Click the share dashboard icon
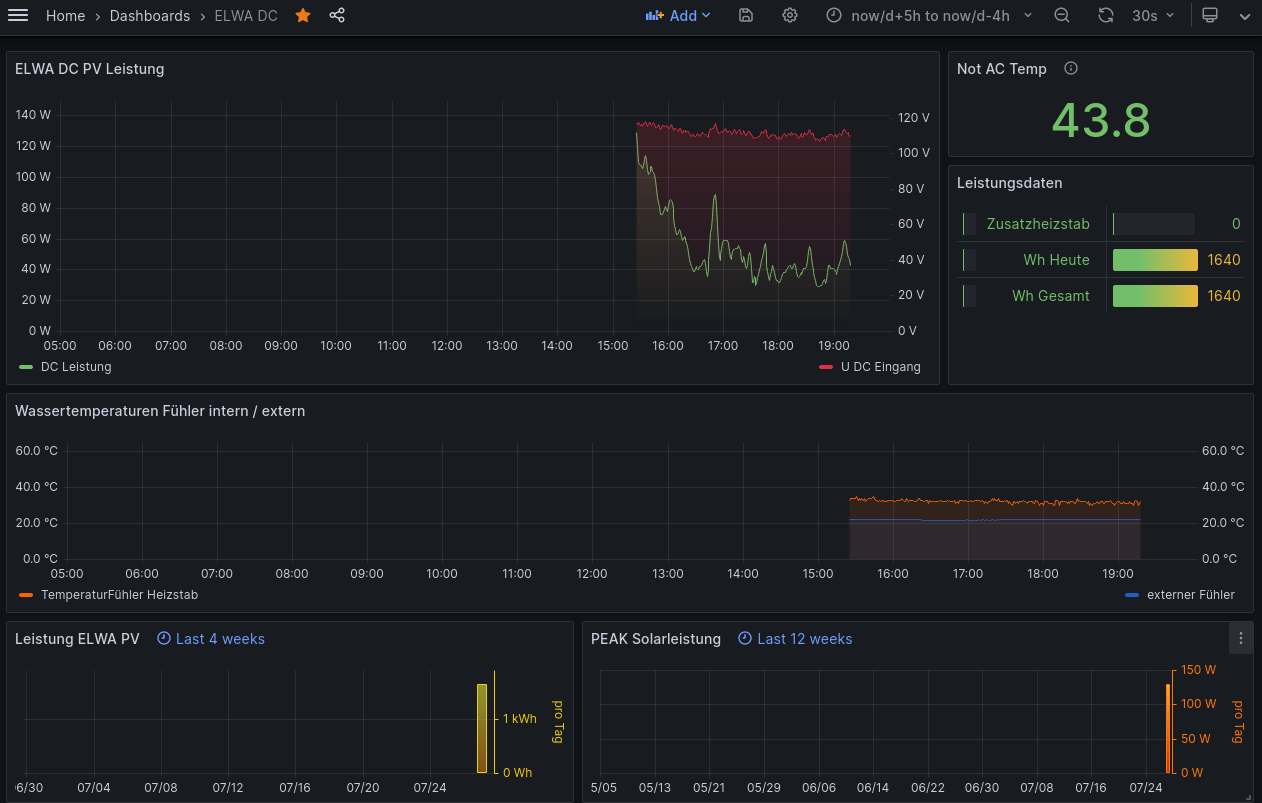 337,16
